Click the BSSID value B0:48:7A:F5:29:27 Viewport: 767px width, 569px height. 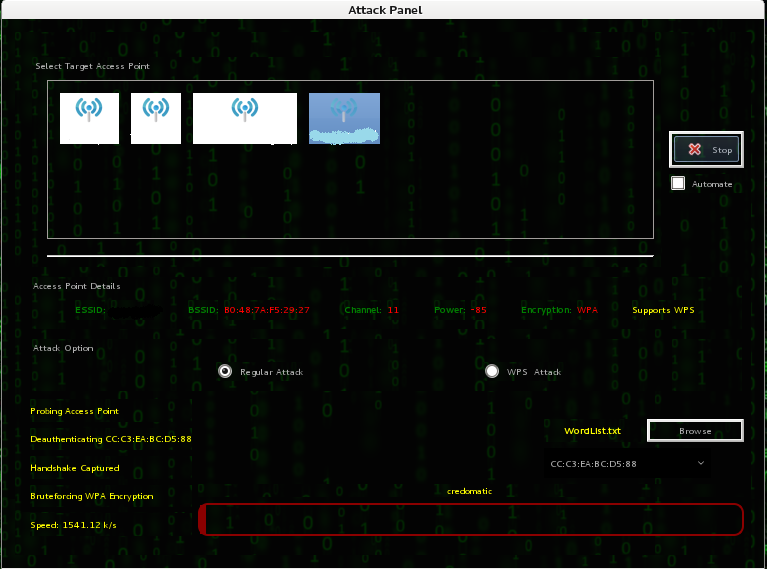point(267,310)
